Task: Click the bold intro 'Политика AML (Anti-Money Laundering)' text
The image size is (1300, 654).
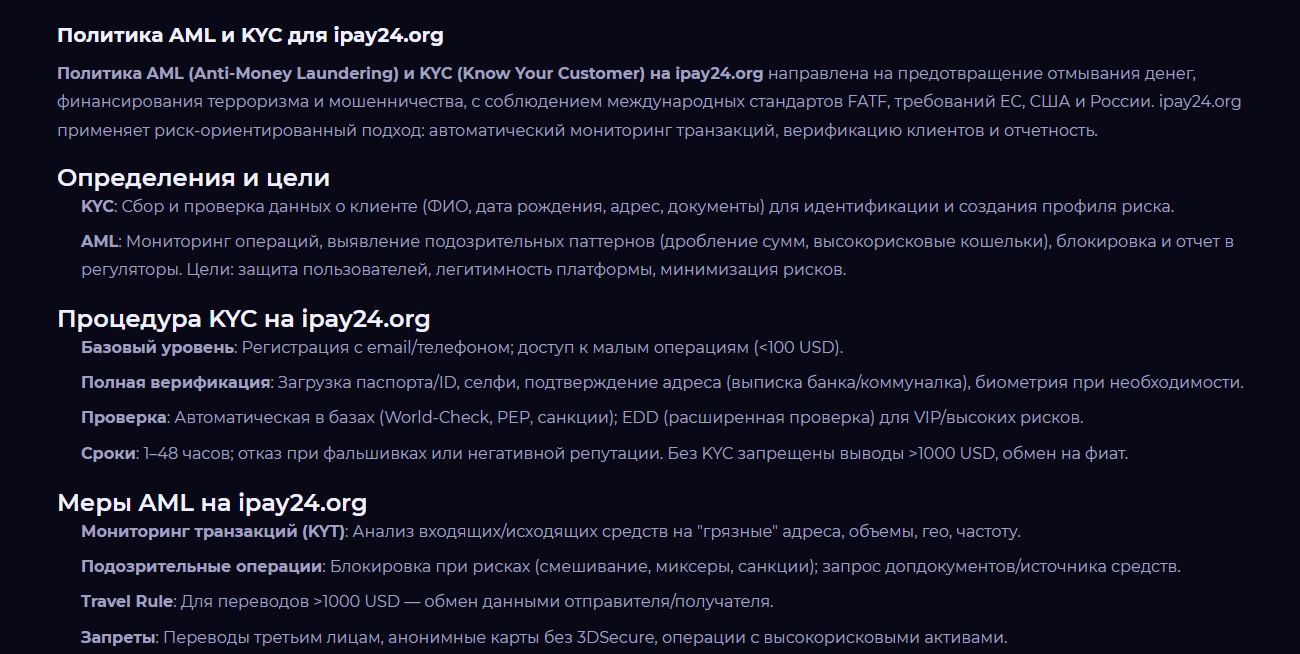Action: tap(228, 74)
